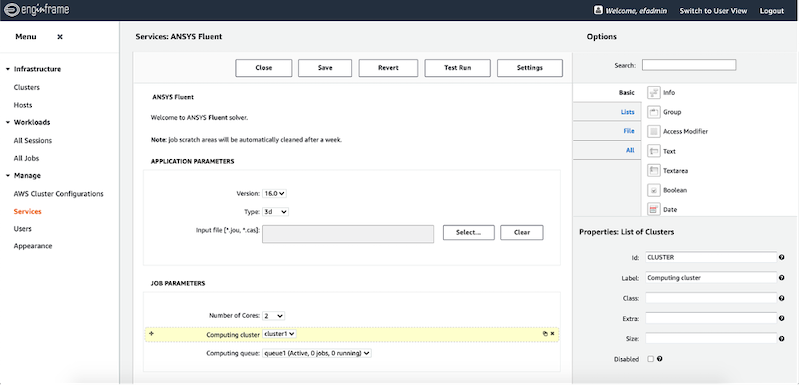Open the Settings button
This screenshot has height=385, width=800.
click(530, 68)
